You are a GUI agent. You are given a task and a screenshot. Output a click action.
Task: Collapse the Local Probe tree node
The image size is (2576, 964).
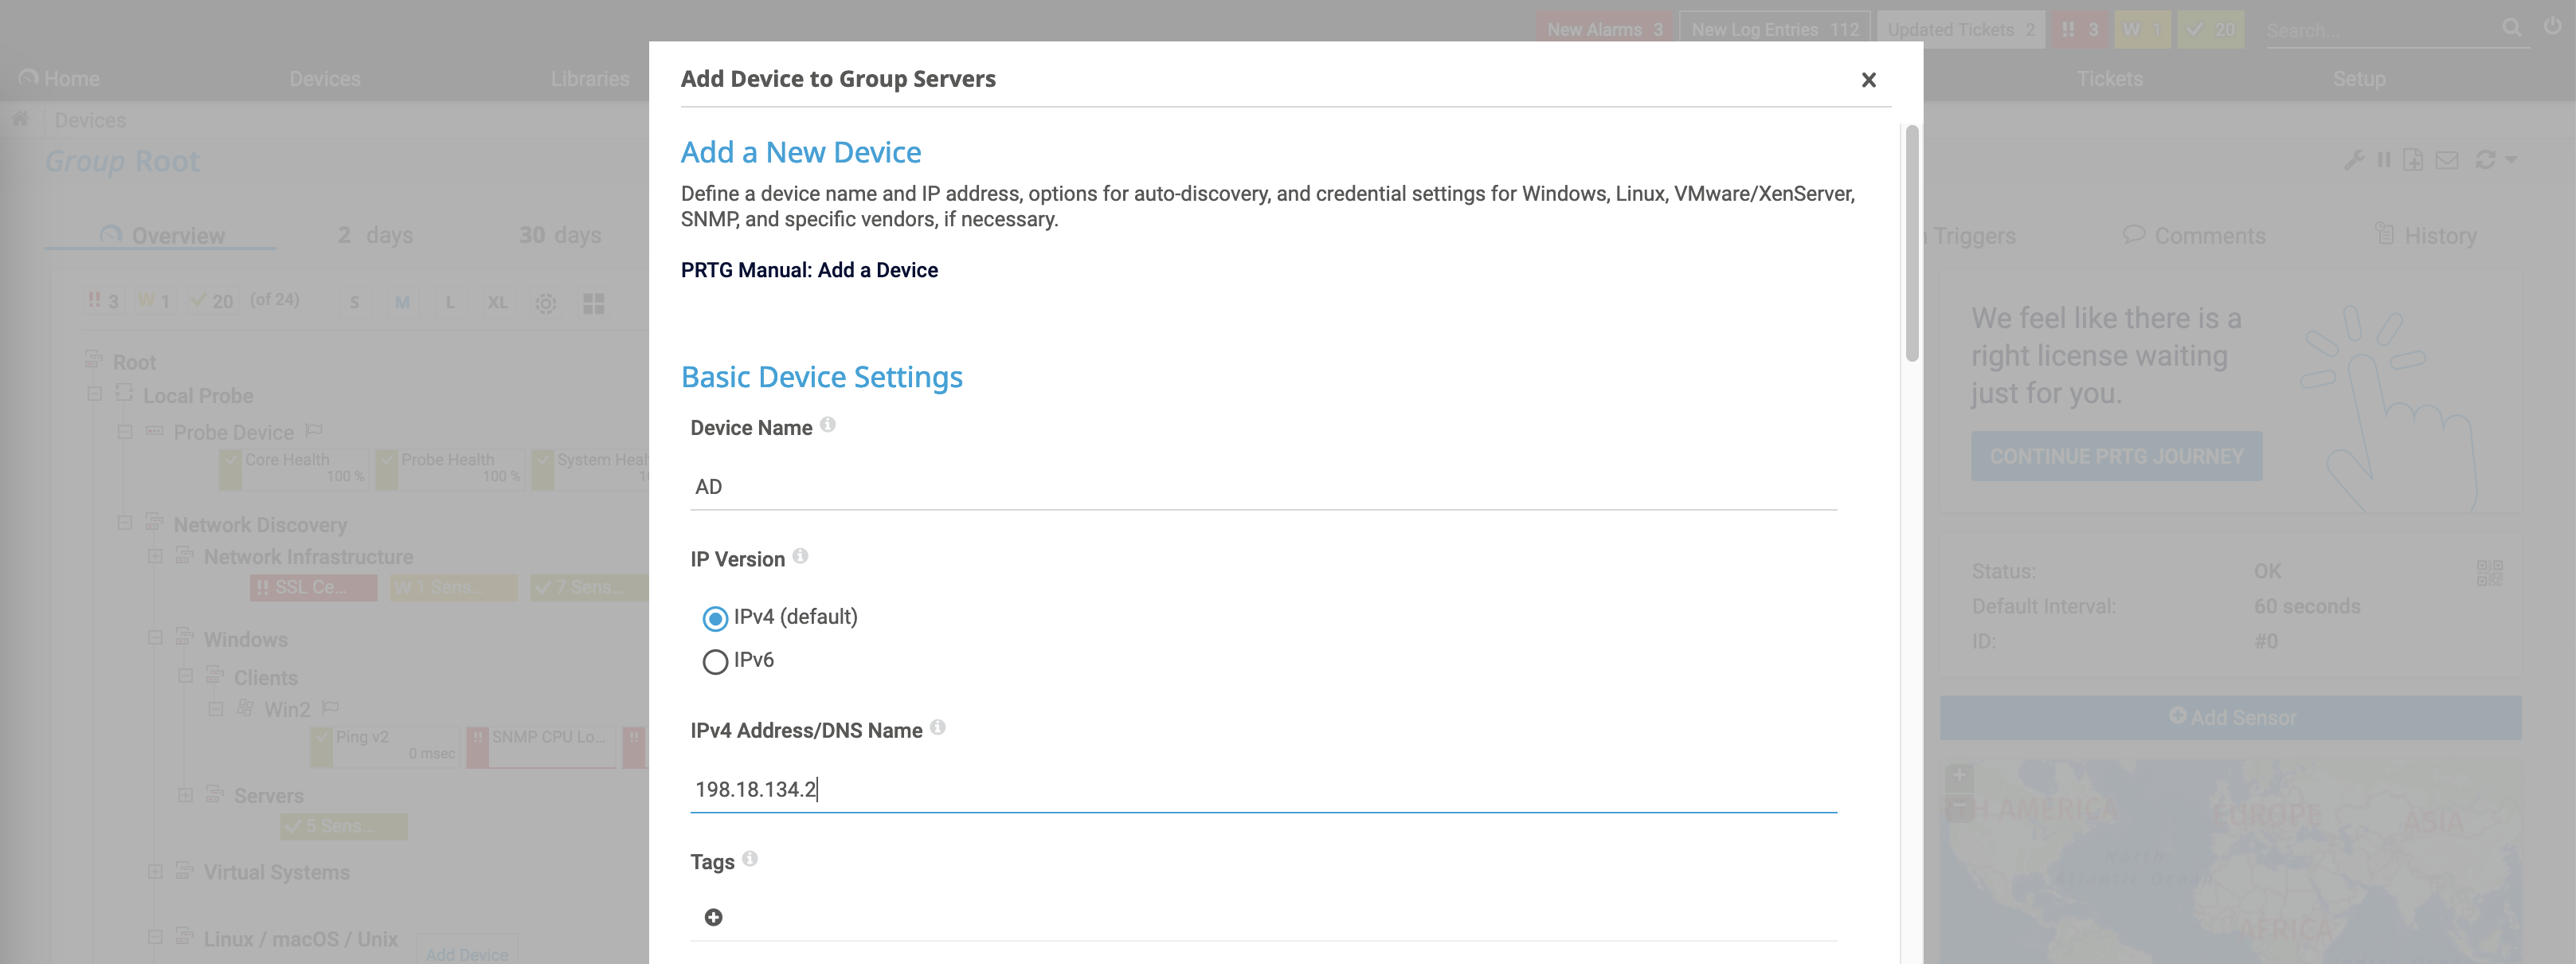95,394
